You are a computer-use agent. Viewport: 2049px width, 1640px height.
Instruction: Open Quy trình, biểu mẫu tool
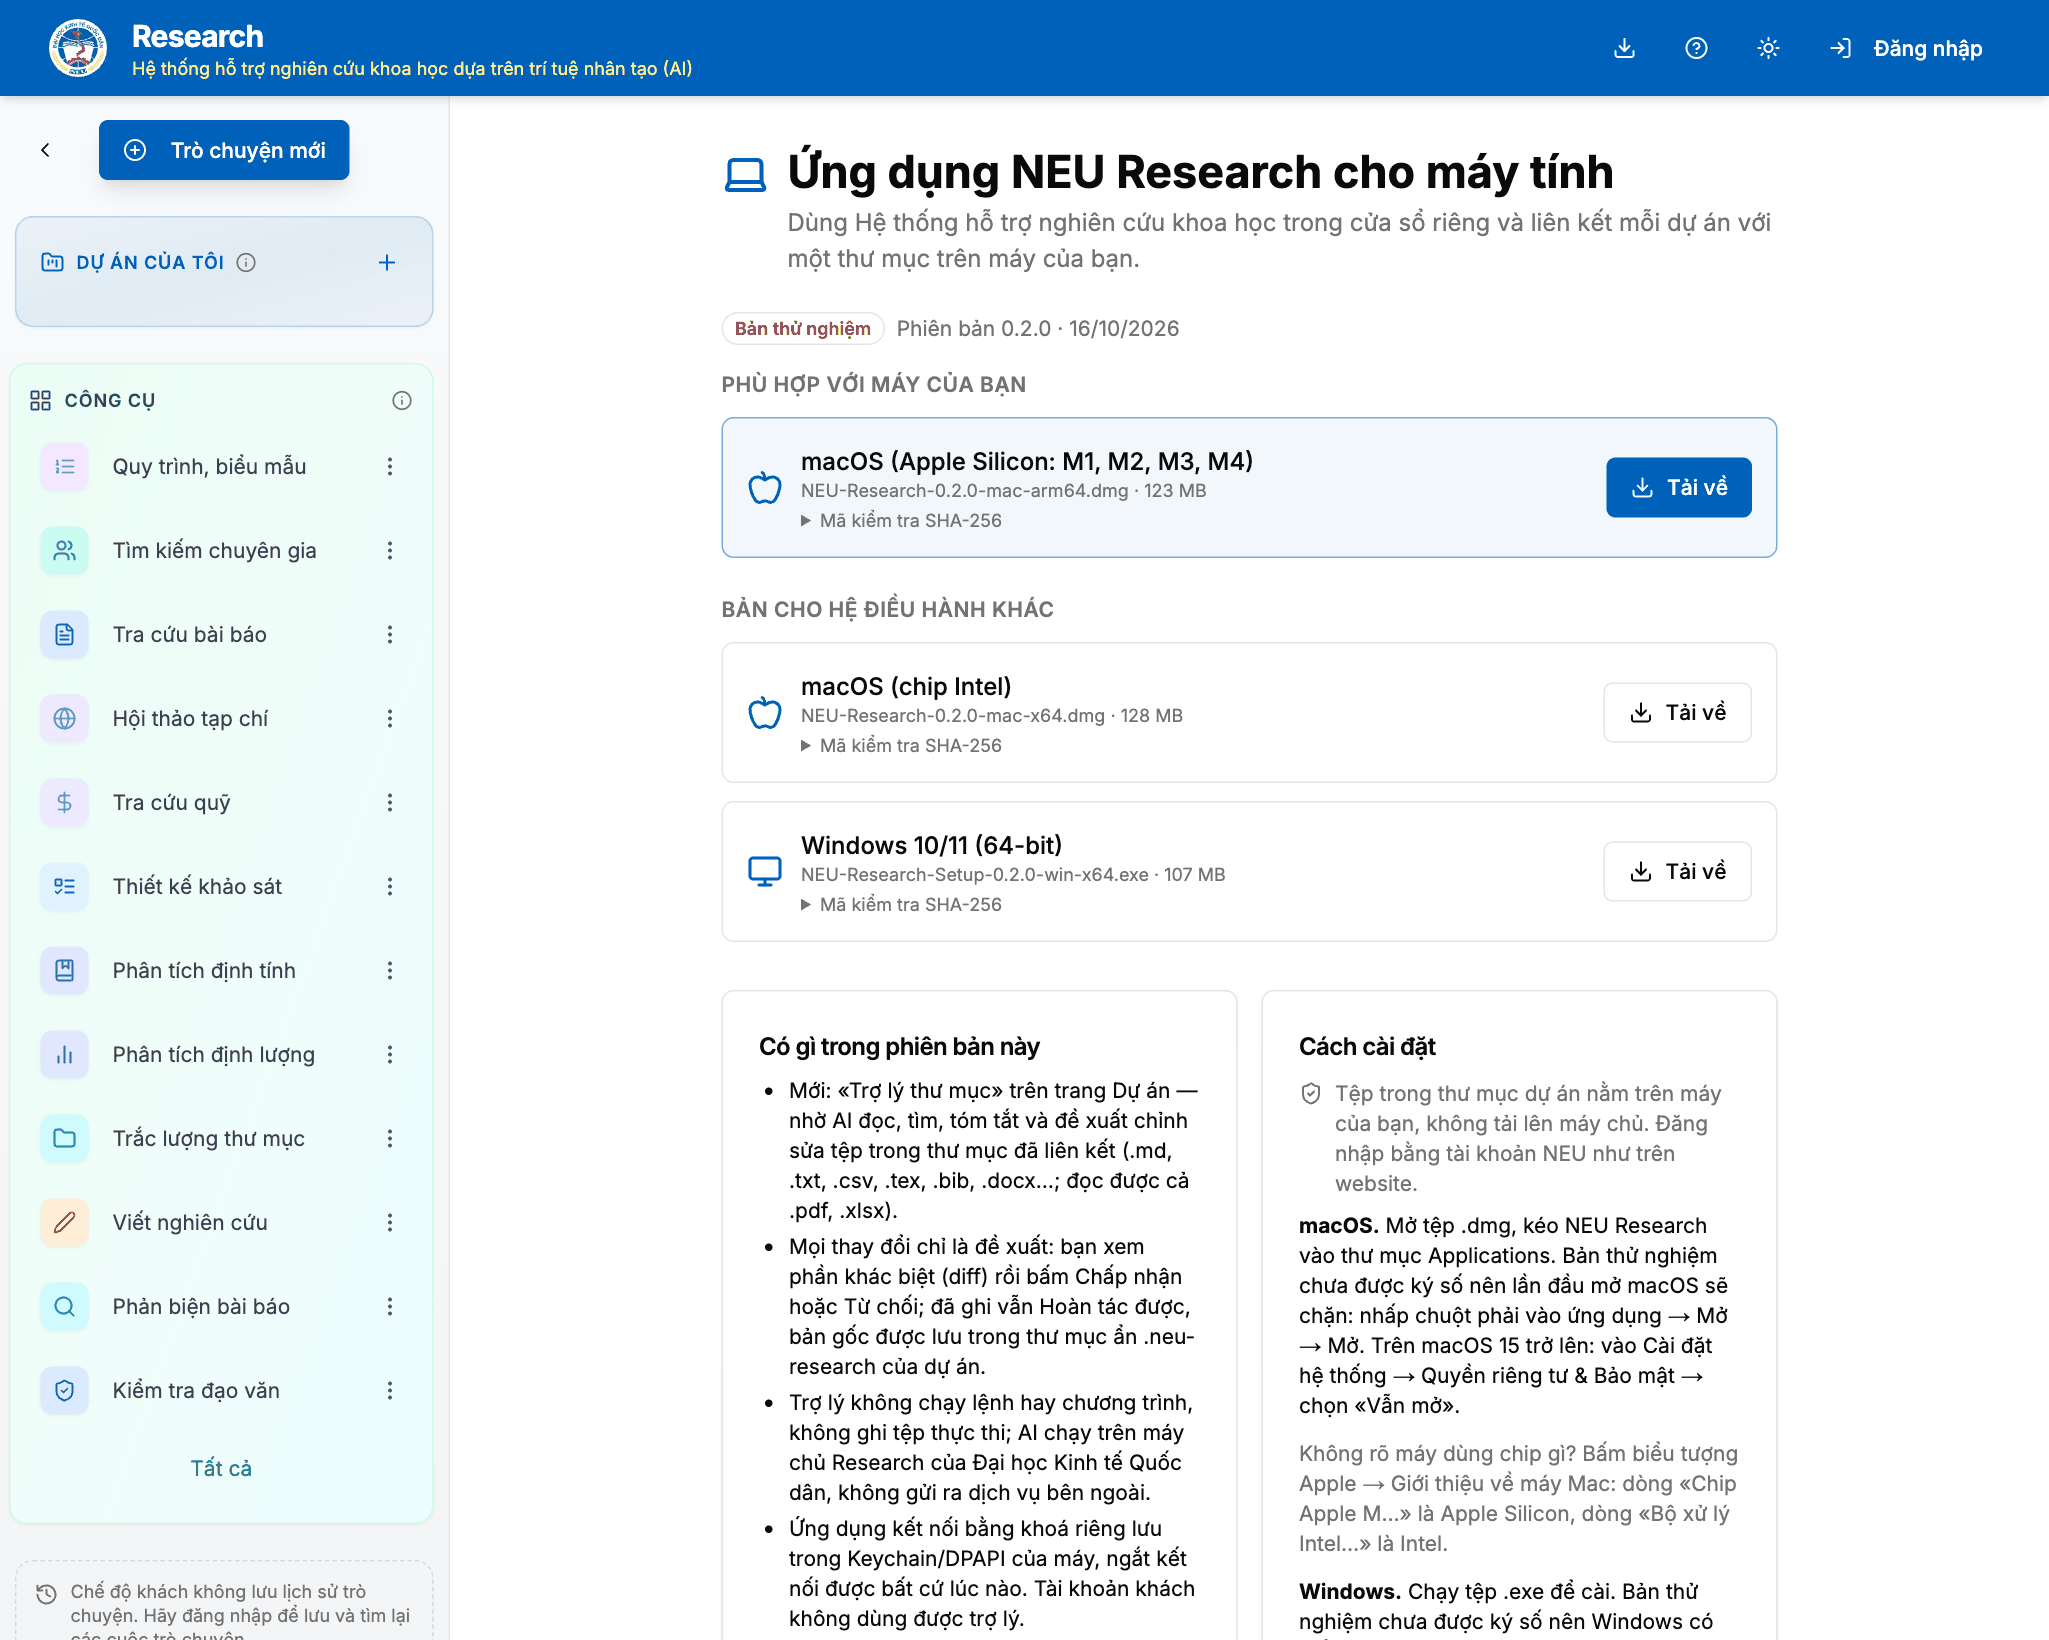click(209, 467)
